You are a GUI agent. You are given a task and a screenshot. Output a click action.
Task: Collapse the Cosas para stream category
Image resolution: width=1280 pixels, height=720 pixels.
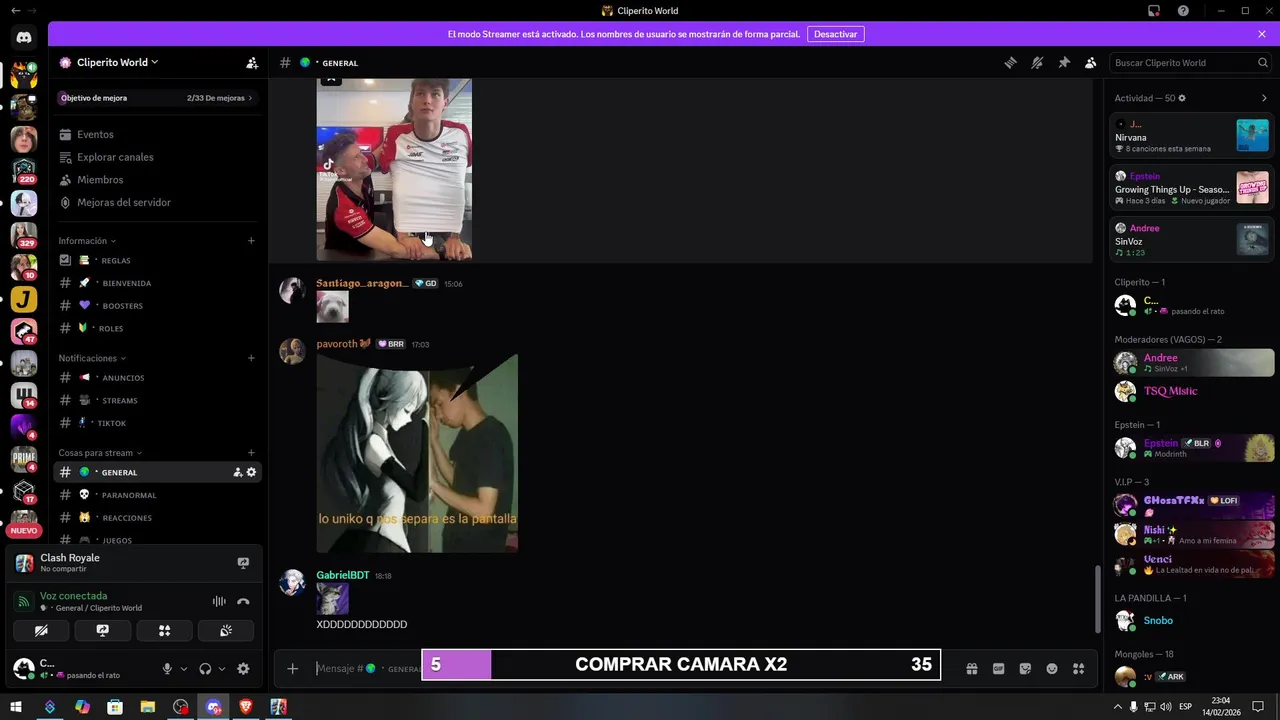100,453
